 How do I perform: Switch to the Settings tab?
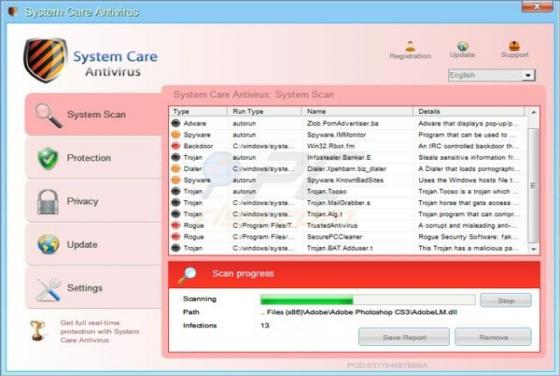(x=94, y=288)
